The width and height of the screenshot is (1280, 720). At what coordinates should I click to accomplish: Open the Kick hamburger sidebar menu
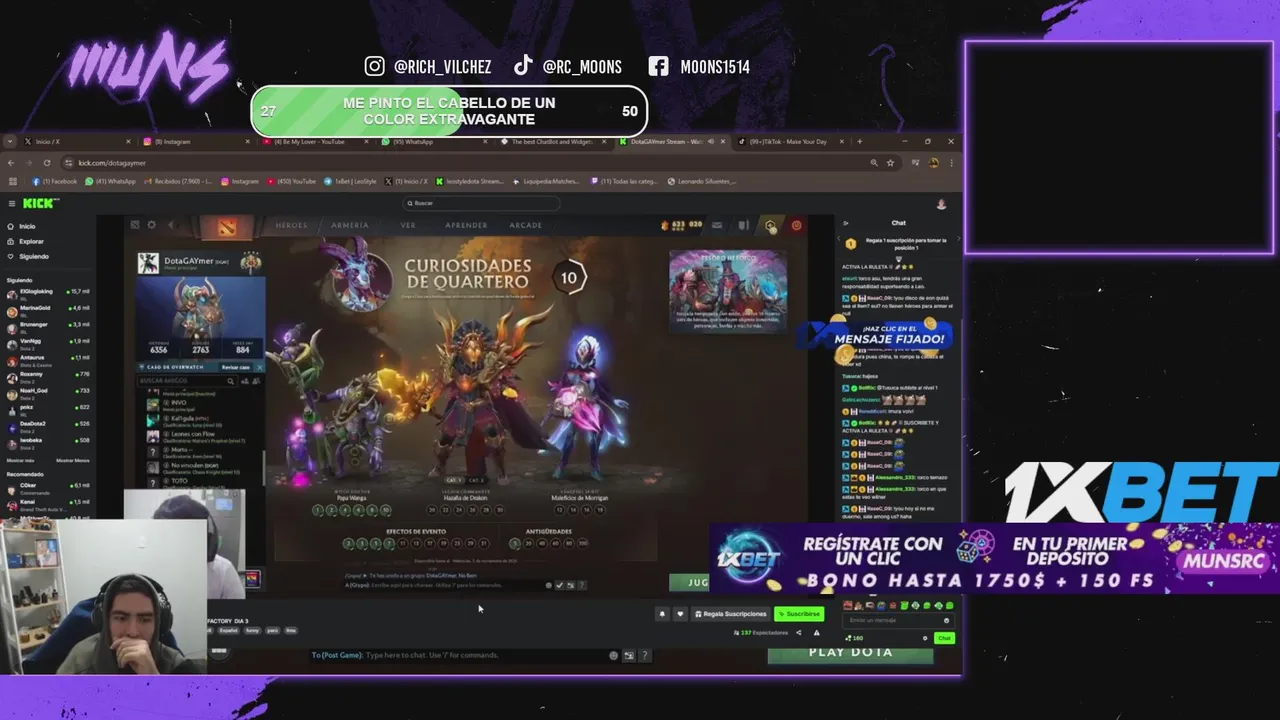click(11, 203)
